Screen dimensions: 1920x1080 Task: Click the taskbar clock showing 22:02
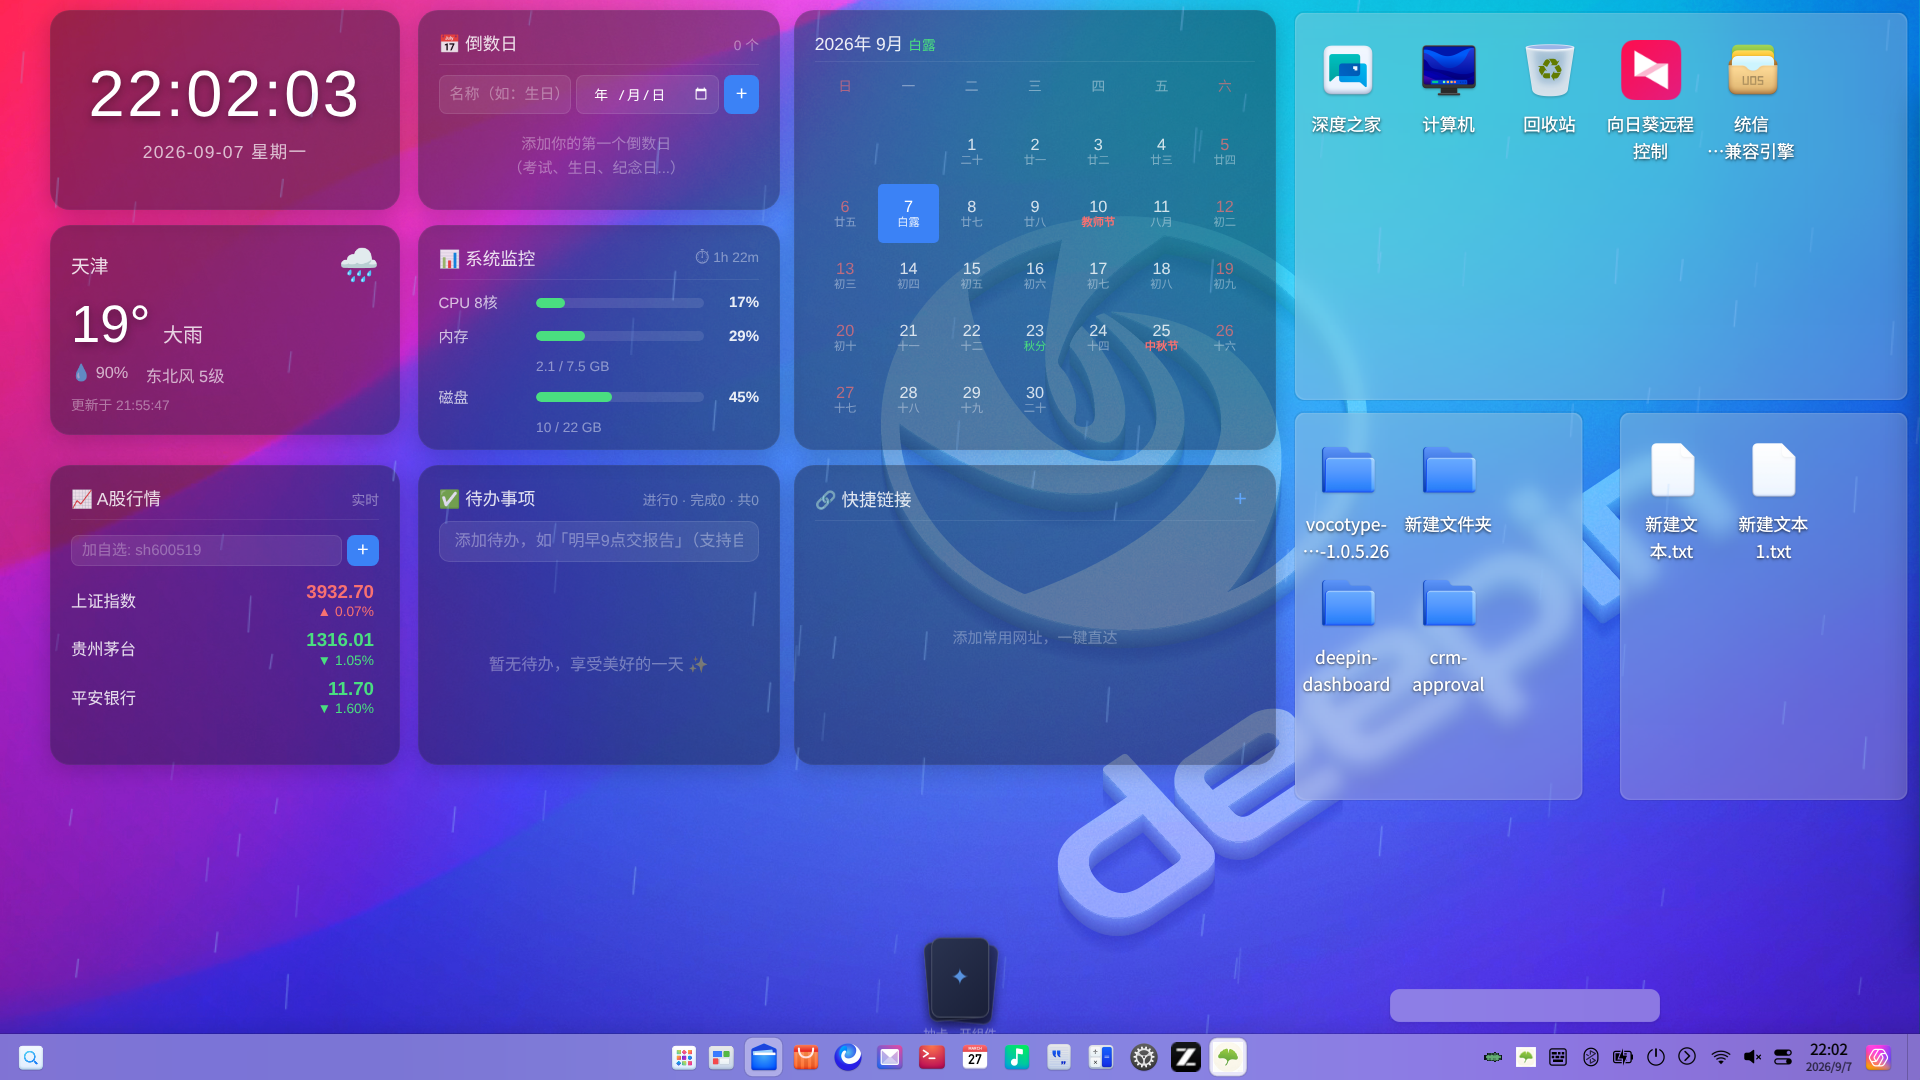(x=1828, y=1057)
